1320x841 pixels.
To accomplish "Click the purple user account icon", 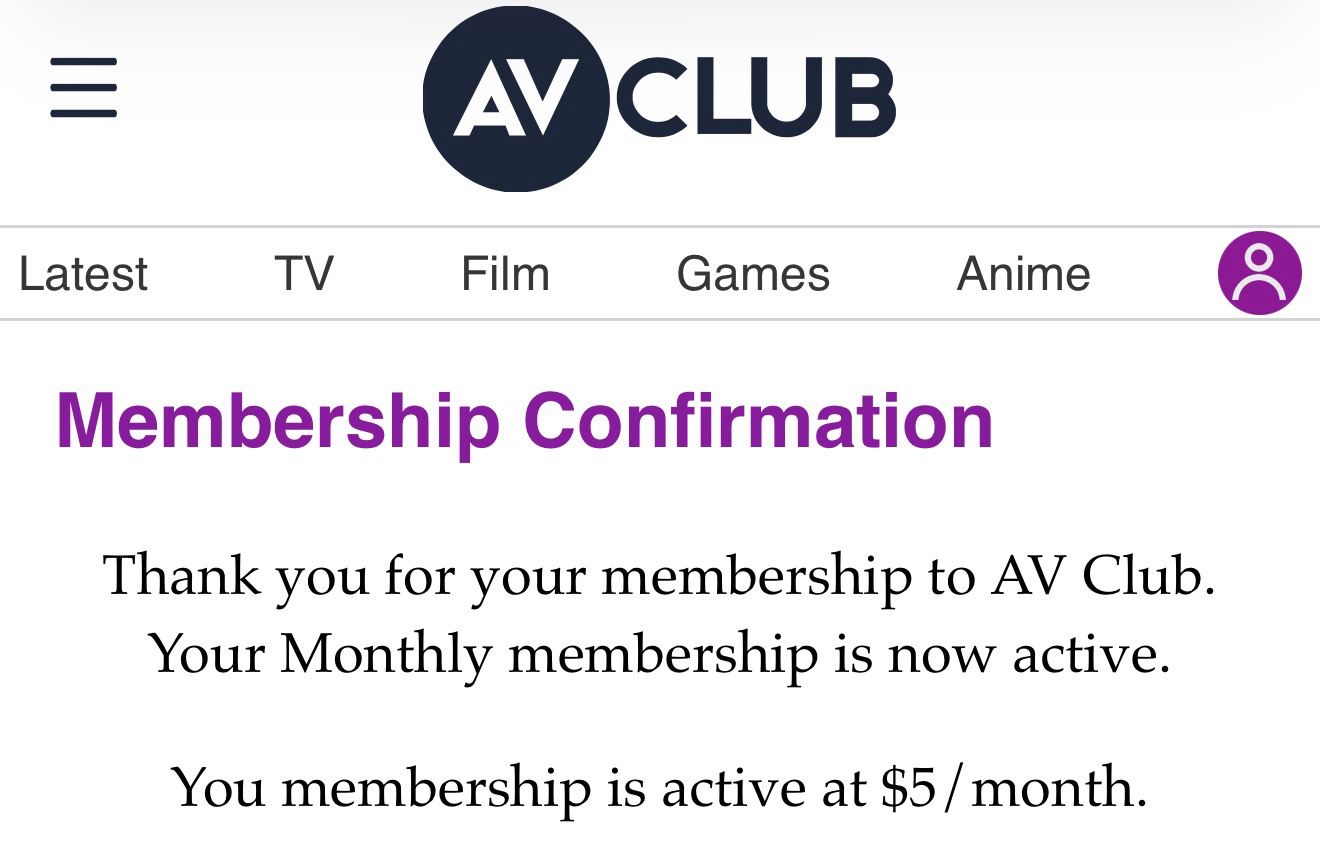I will (1259, 273).
